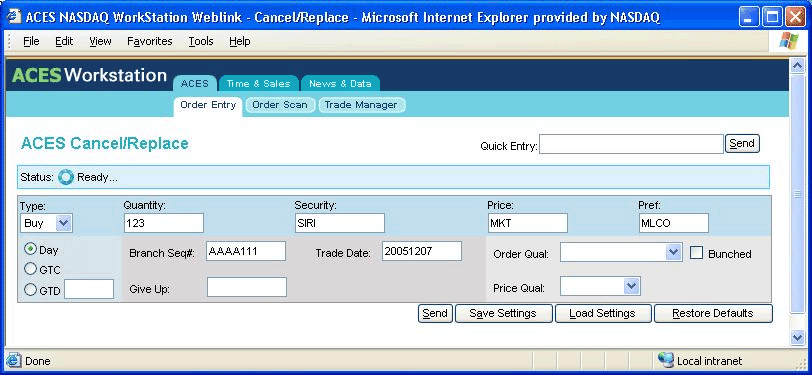This screenshot has height=375, width=812.
Task: Select the Order Scan subtab
Action: tap(280, 105)
